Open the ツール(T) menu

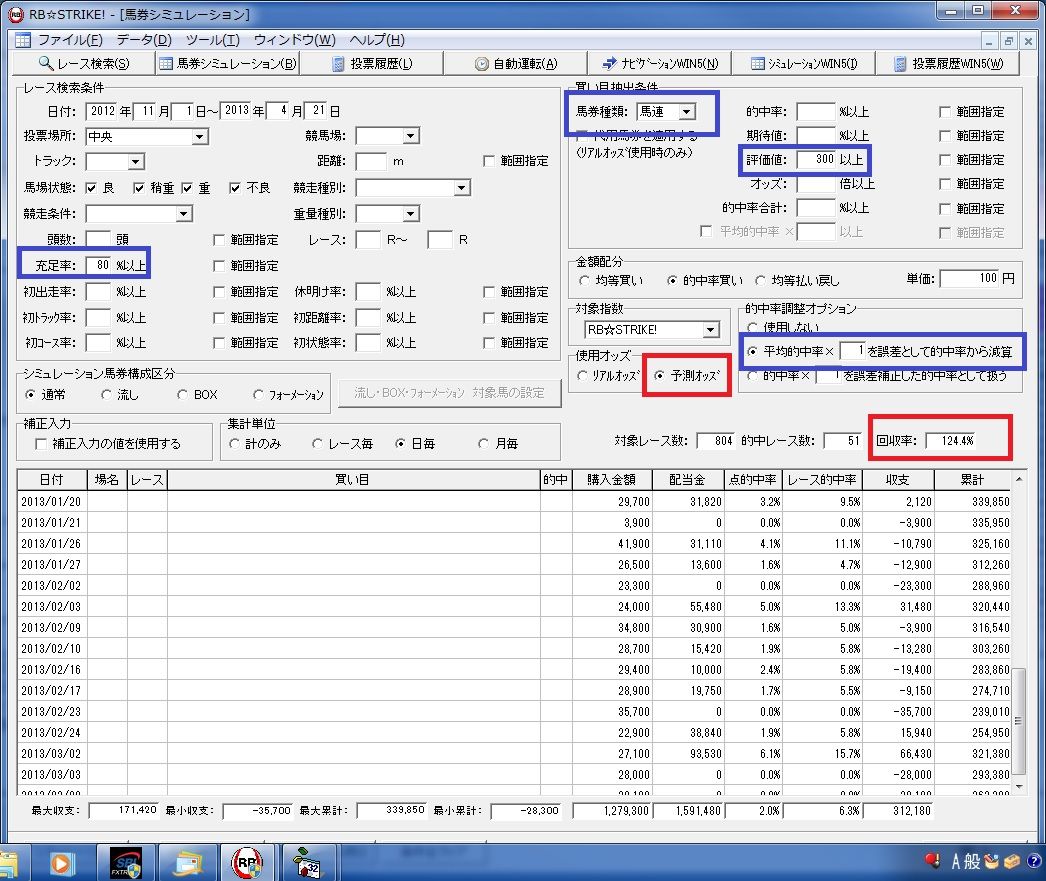tap(213, 40)
